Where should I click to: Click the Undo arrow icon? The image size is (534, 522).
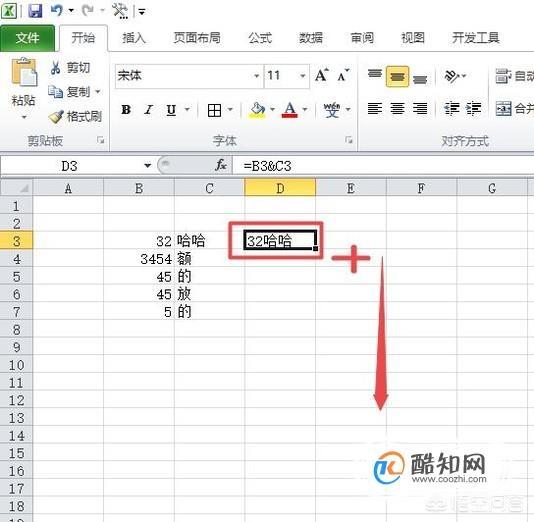point(57,11)
